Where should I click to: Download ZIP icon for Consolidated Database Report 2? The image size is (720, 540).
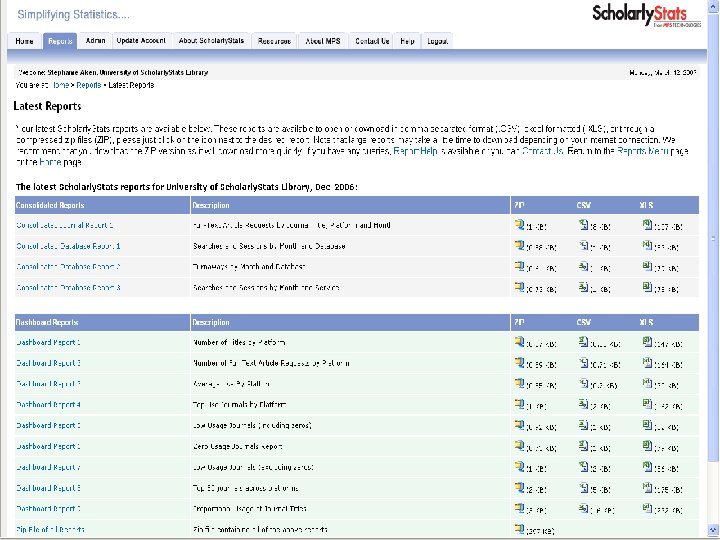(519, 266)
